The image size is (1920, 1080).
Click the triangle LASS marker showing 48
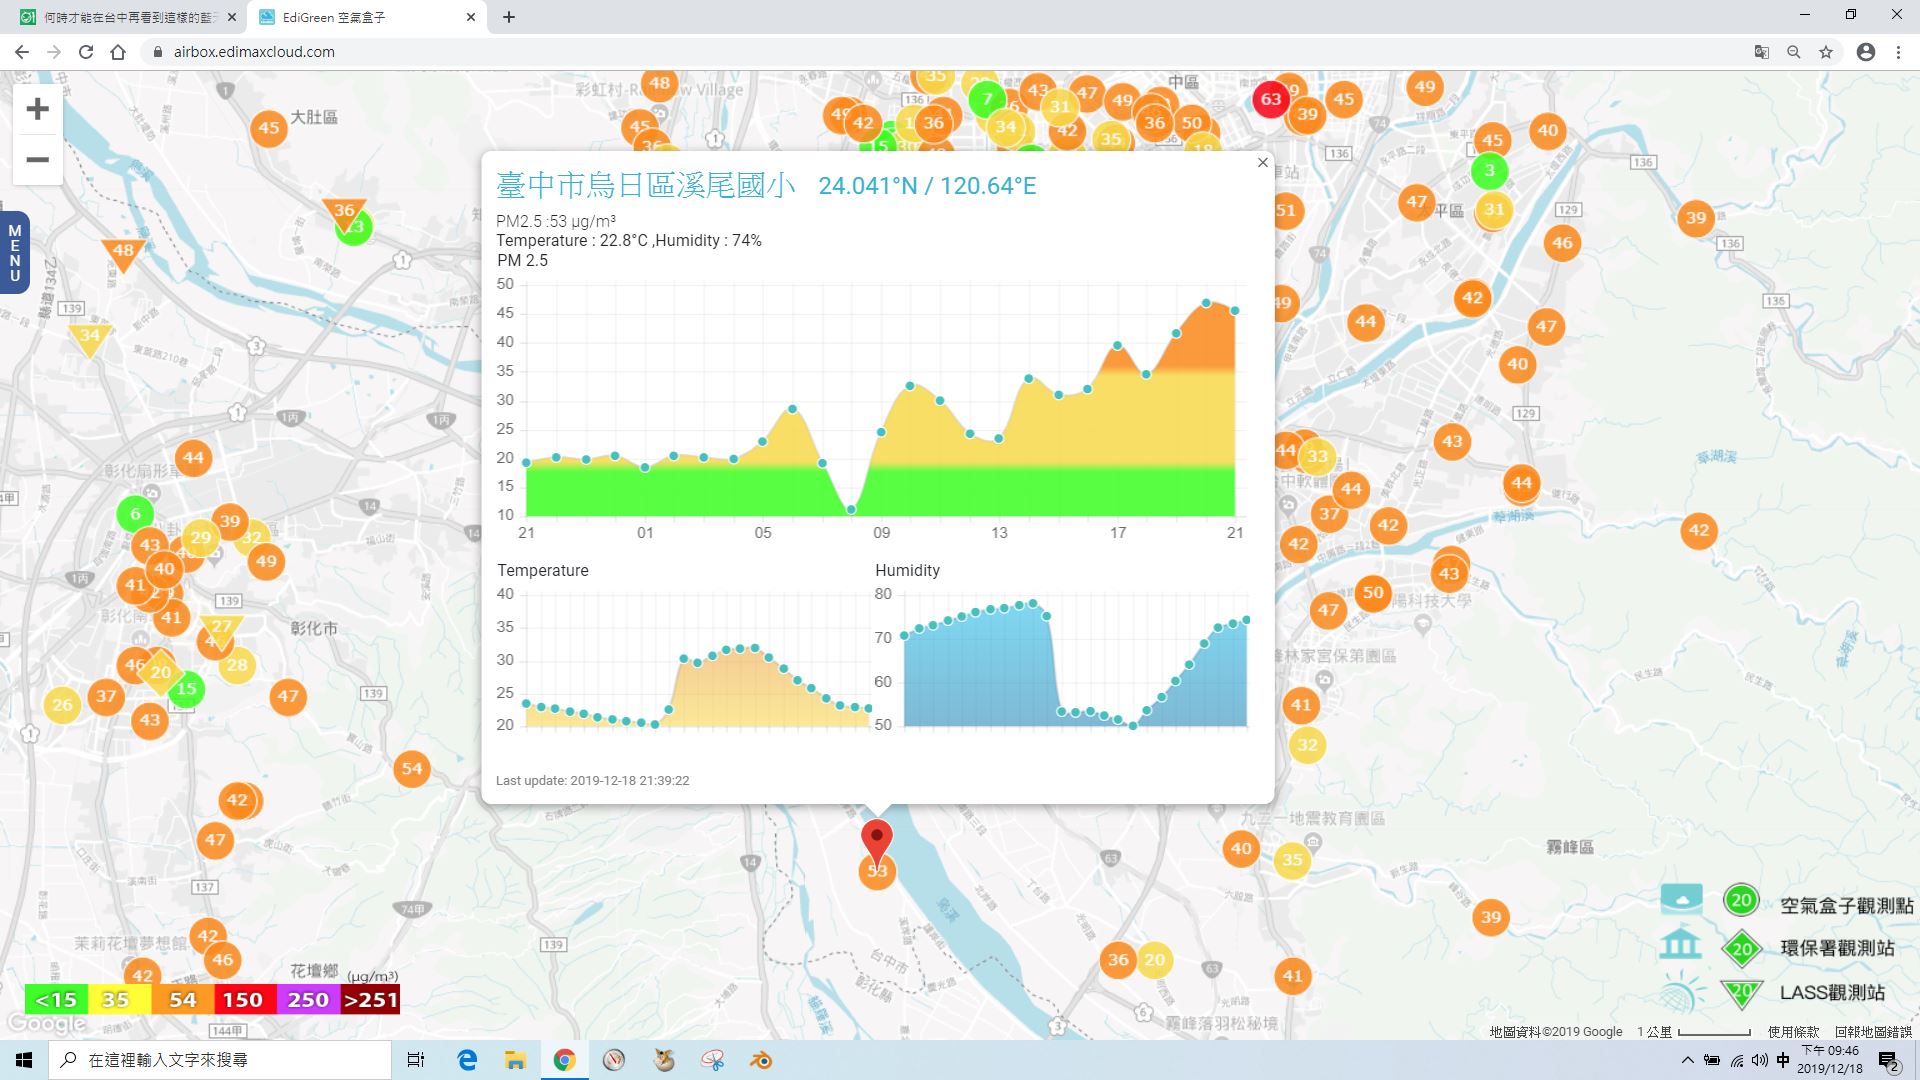click(x=123, y=254)
